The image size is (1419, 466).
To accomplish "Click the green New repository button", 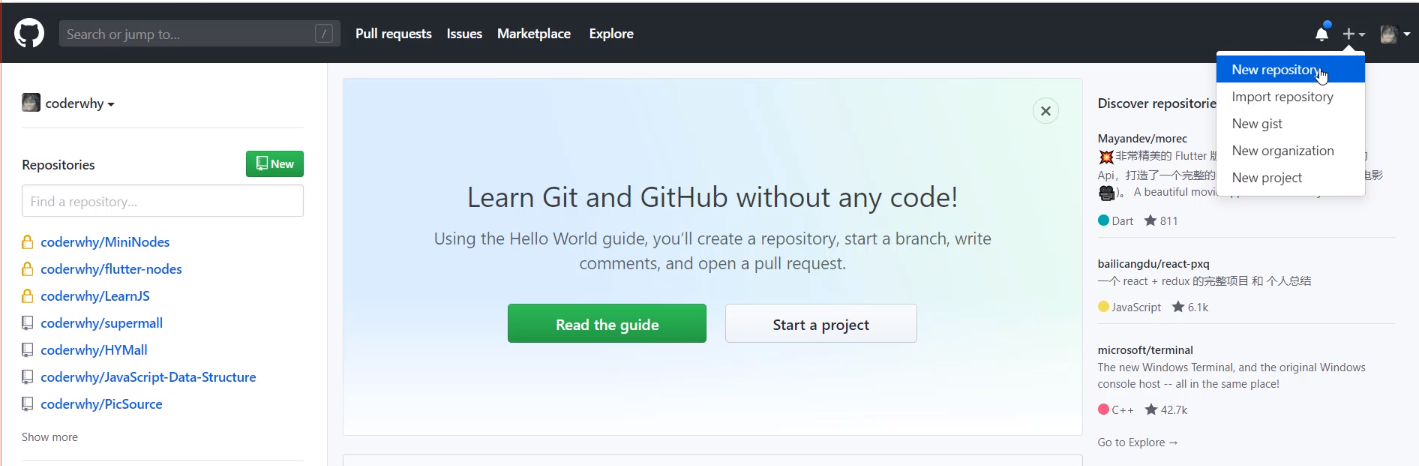I will coord(275,164).
